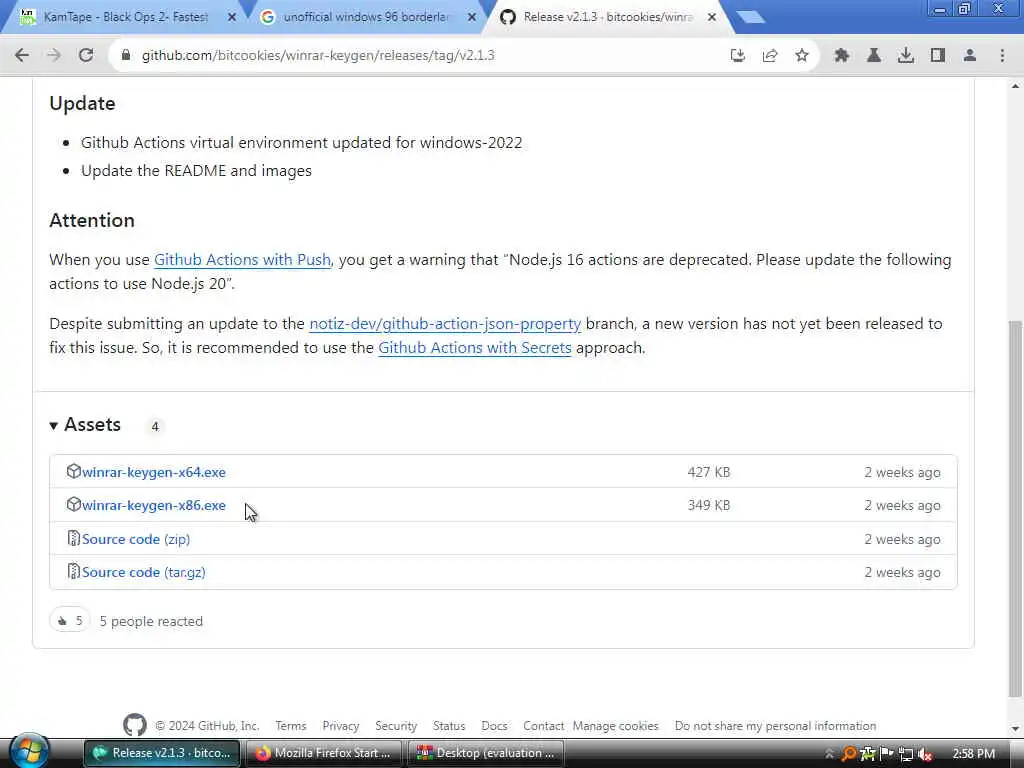Image resolution: width=1024 pixels, height=768 pixels.
Task: Click the taskbar clock showing 2:58 PM
Action: pos(974,754)
